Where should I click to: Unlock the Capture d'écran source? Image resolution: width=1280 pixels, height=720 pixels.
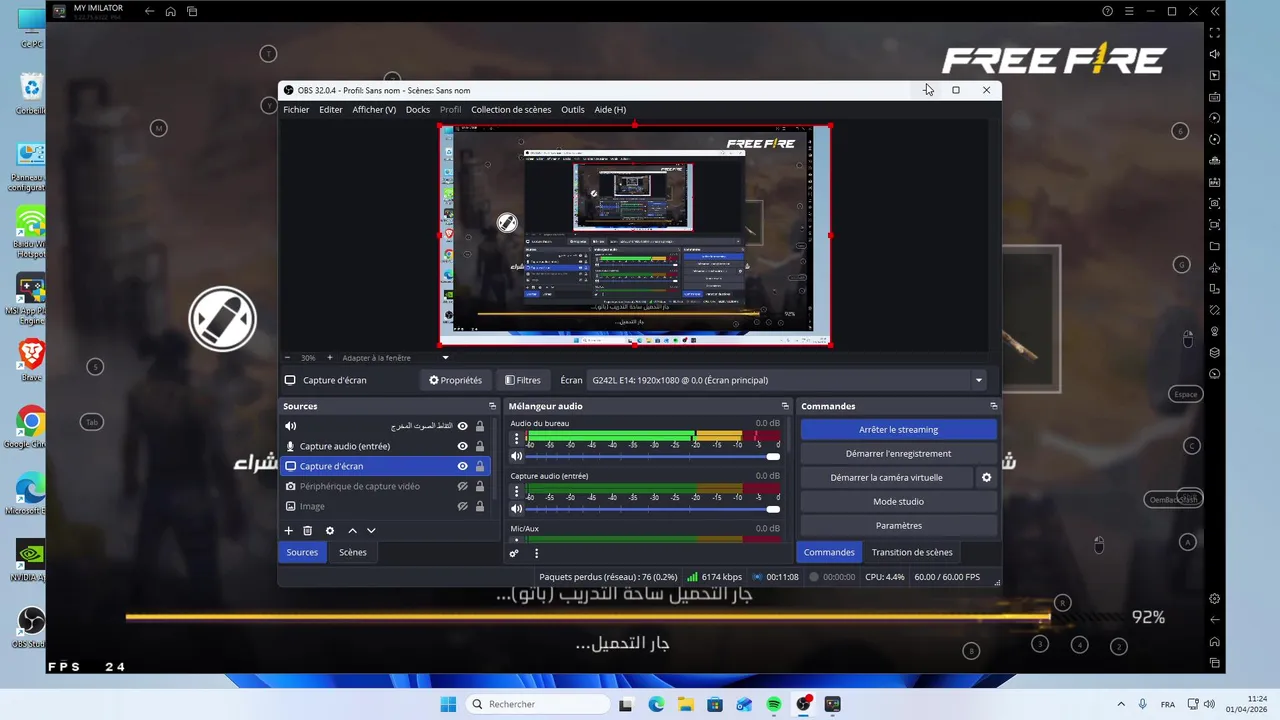(x=480, y=466)
